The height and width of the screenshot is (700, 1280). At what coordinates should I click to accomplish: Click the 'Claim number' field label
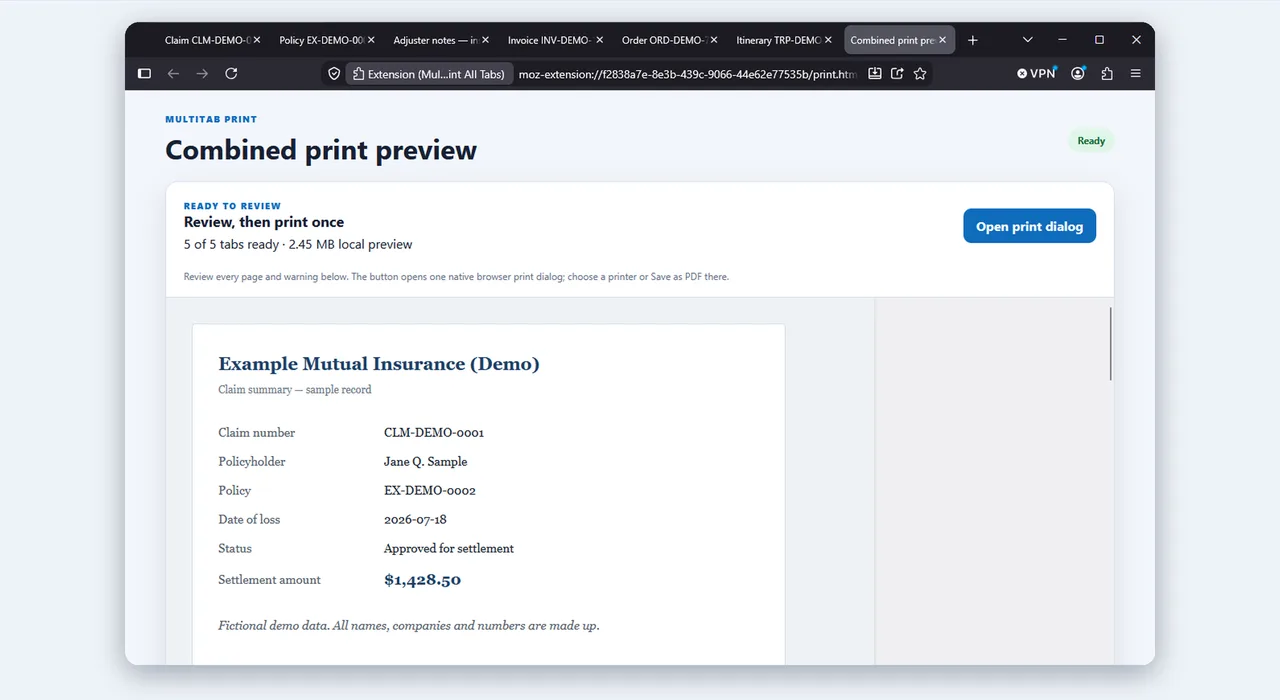click(257, 433)
